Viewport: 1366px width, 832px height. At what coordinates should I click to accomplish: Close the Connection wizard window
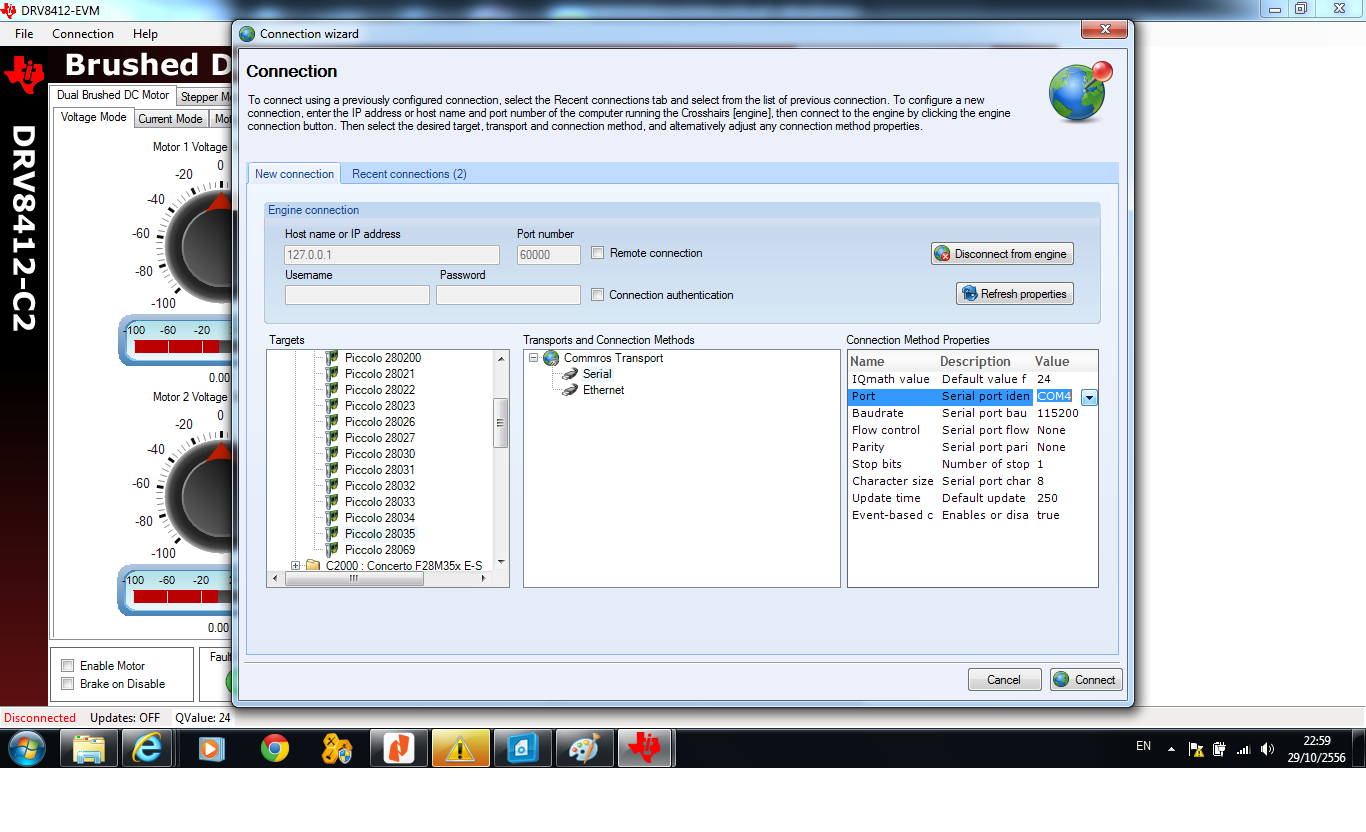point(1105,31)
